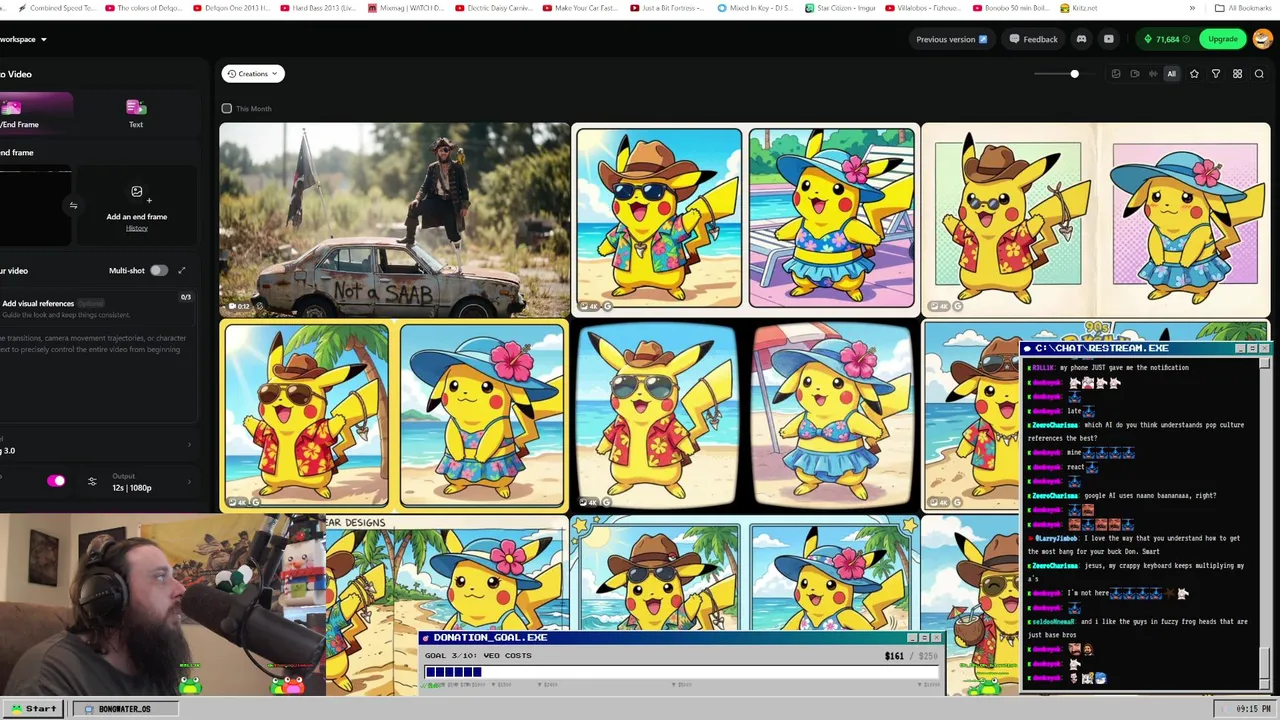Screen dimensions: 1280x720
Task: Click the DONATION_GOAL progress bar
Action: click(680, 672)
